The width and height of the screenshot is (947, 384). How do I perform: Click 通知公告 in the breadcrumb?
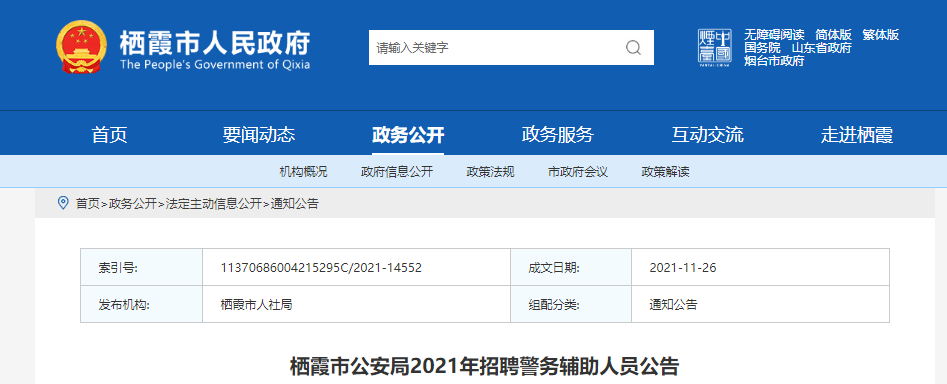[294, 203]
